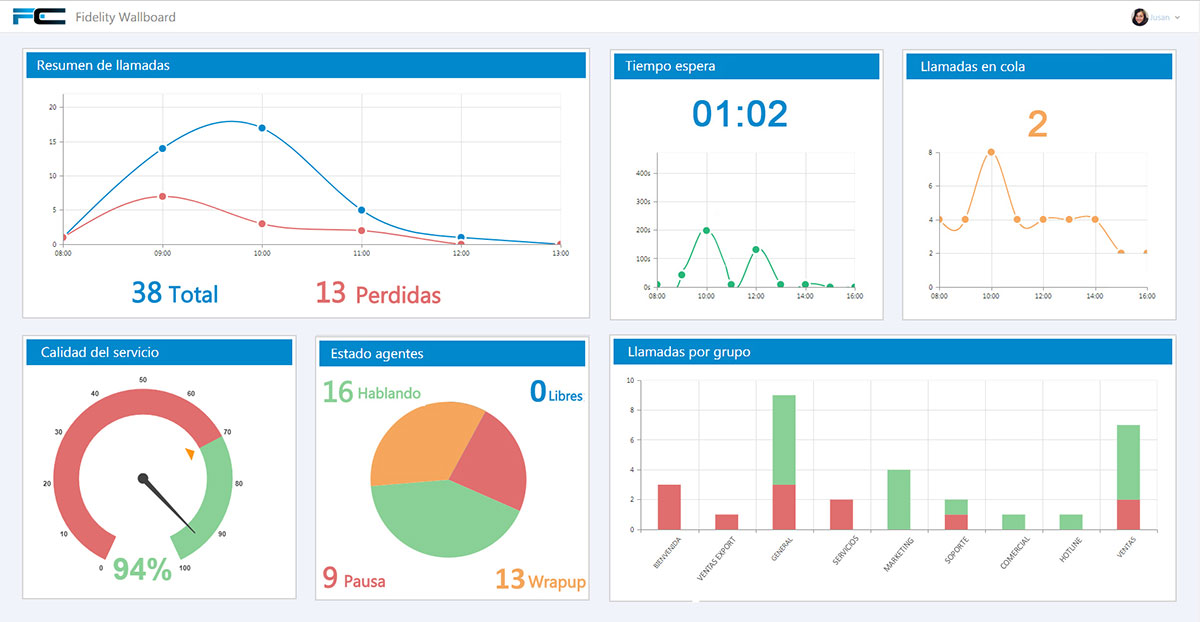Open the Llamadas por grupo panel header

(x=892, y=352)
